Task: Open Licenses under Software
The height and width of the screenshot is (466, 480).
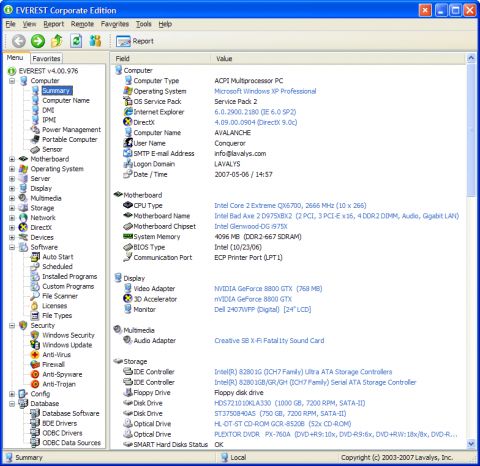Action: (x=55, y=306)
